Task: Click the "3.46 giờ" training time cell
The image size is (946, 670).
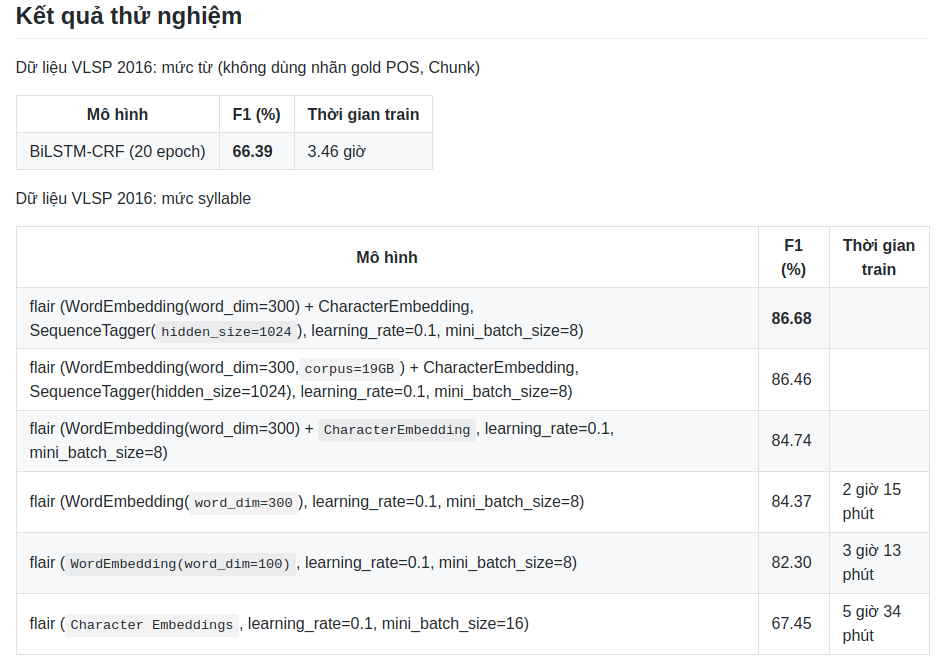Action: [336, 152]
